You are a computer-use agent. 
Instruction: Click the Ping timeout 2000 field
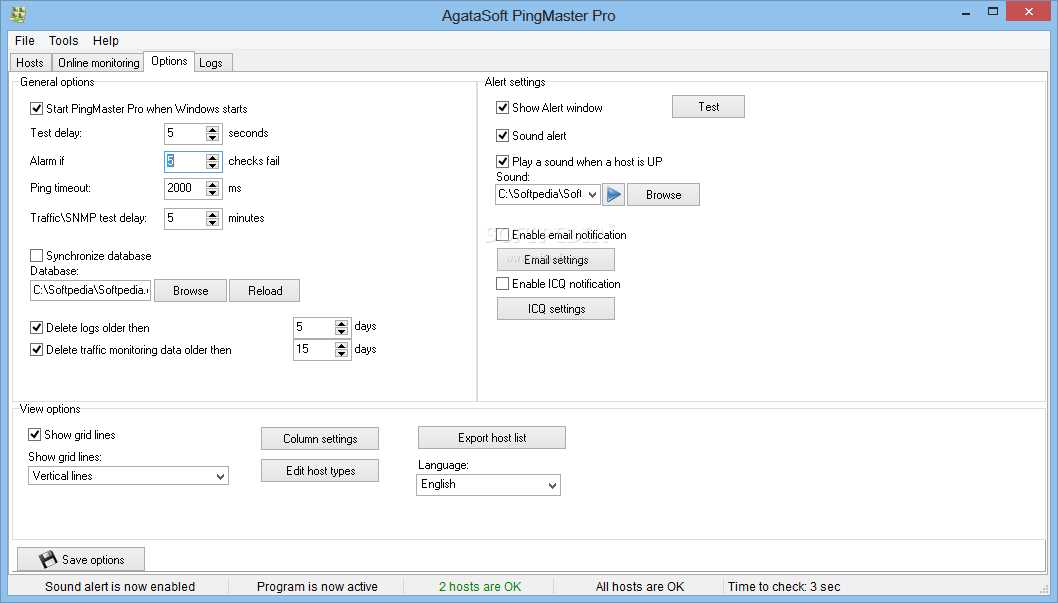[x=186, y=189]
